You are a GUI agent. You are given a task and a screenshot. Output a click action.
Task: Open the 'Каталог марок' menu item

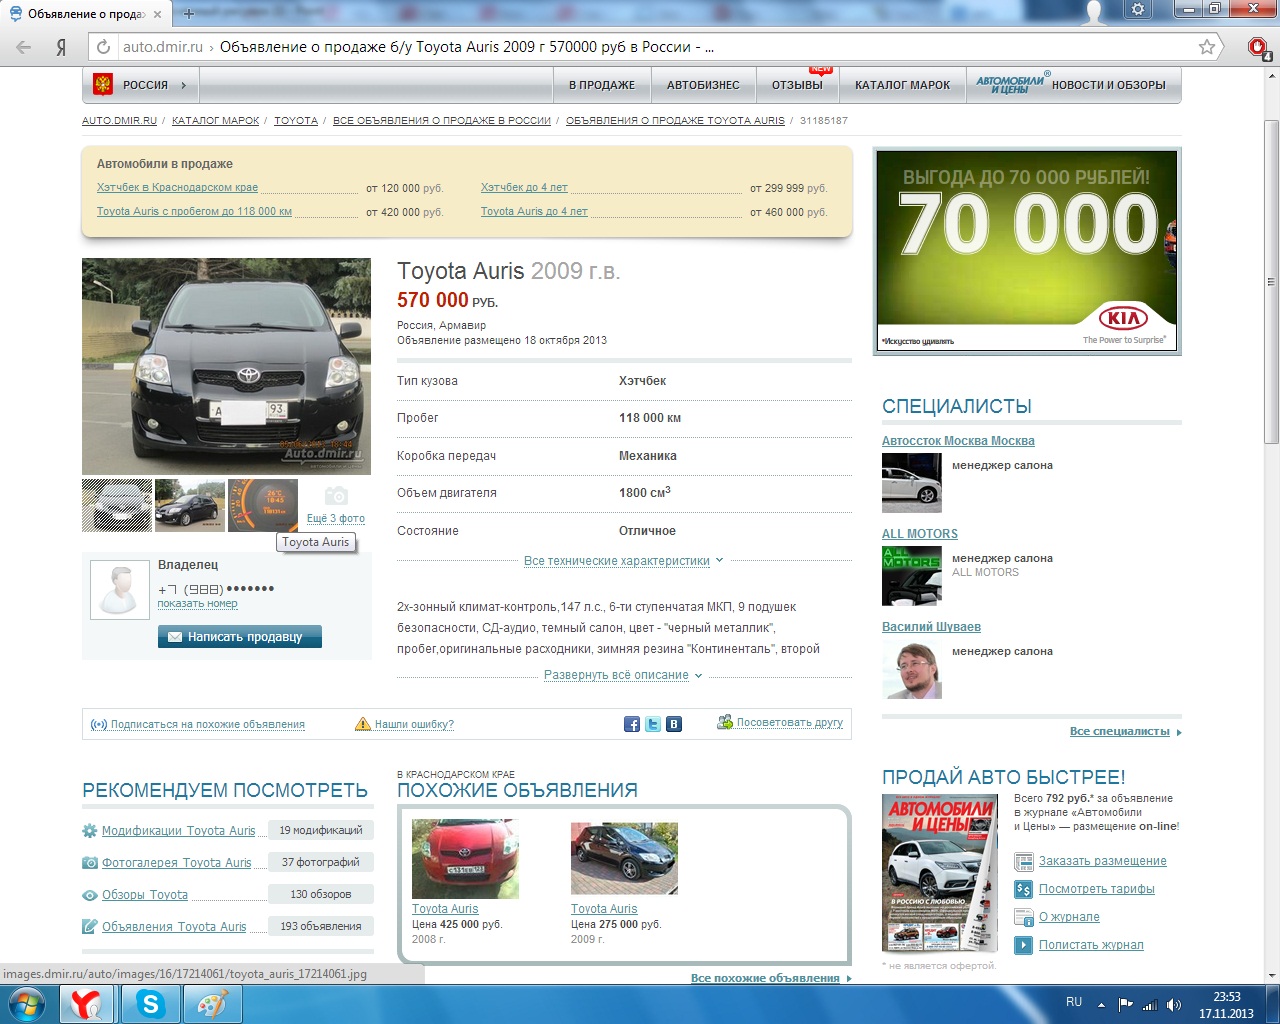click(902, 86)
